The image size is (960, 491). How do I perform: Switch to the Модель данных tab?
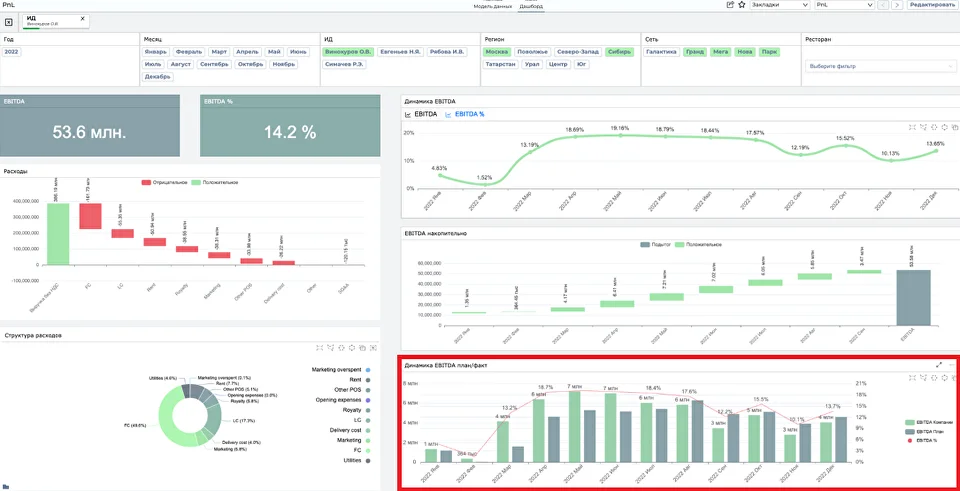coord(493,6)
